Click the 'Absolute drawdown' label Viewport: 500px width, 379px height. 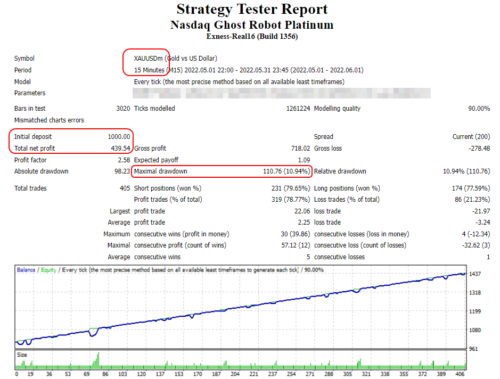[x=41, y=171]
